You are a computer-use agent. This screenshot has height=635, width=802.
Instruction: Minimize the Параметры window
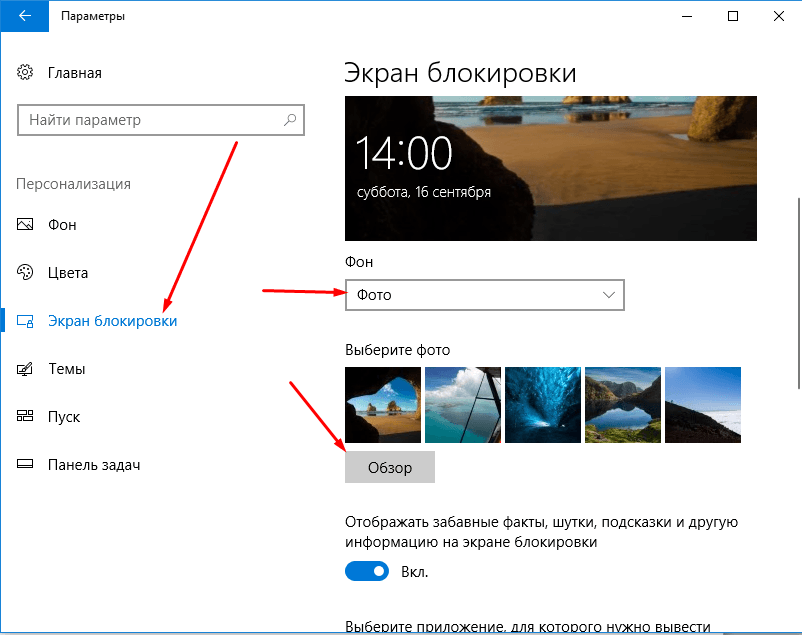687,16
